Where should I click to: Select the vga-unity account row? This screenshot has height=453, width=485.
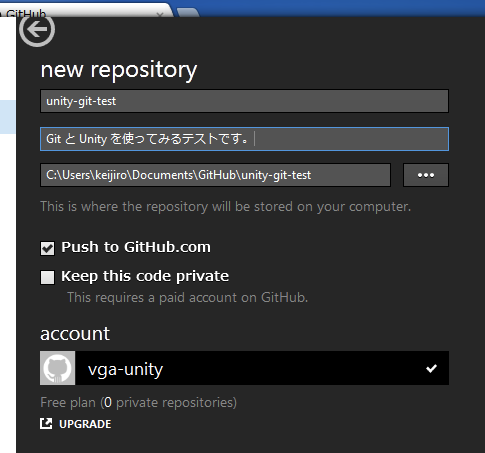point(244,368)
